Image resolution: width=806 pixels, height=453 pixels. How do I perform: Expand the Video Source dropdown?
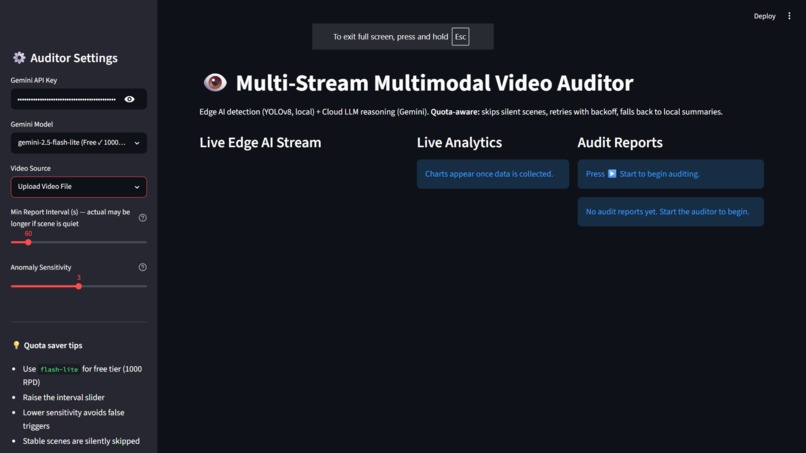click(x=79, y=187)
